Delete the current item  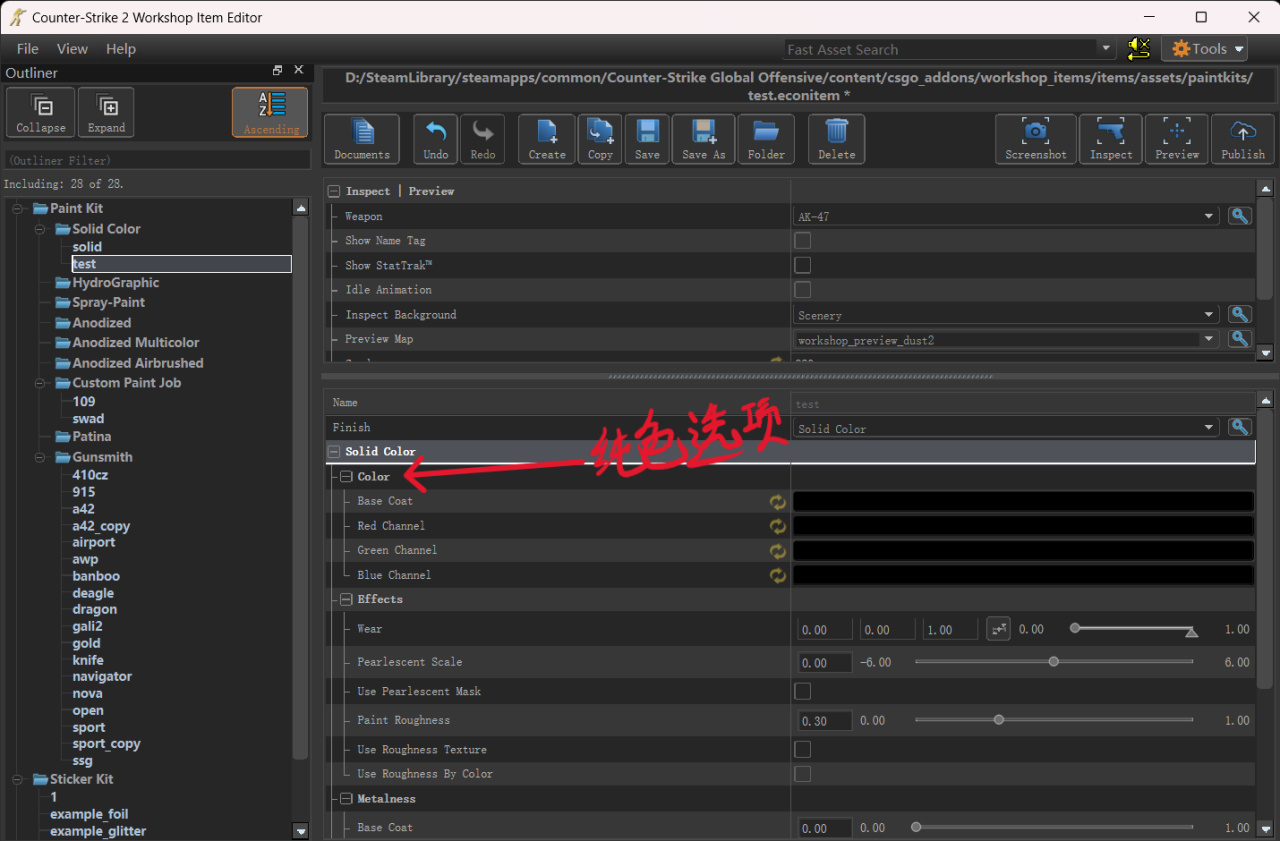click(837, 139)
